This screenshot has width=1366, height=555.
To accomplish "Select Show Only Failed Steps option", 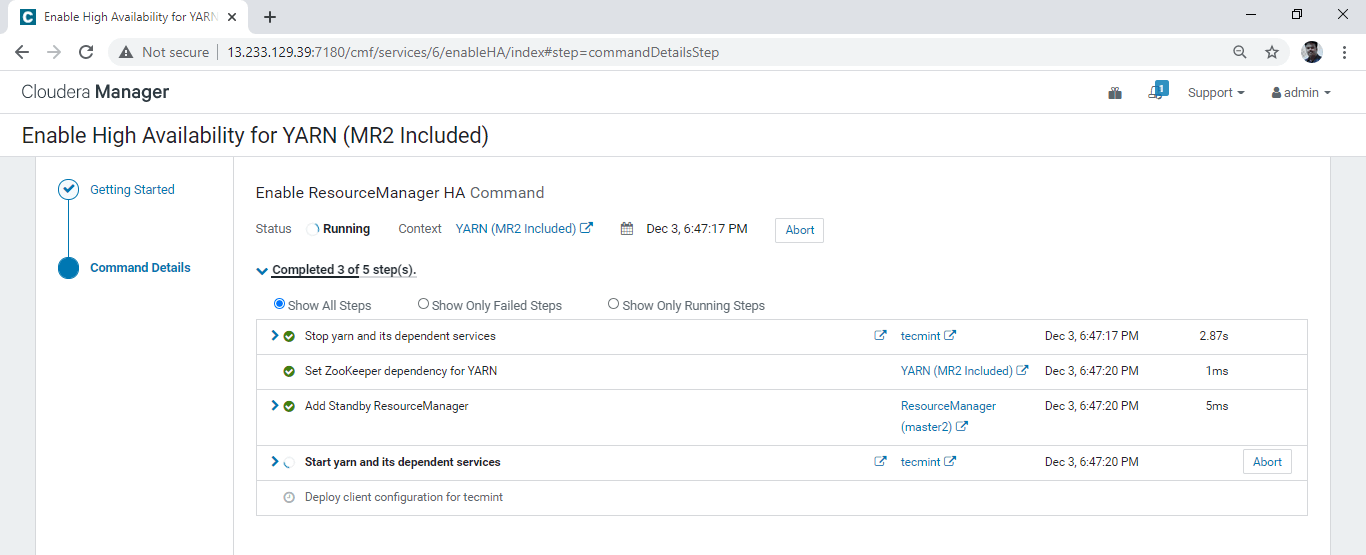I will 424,304.
